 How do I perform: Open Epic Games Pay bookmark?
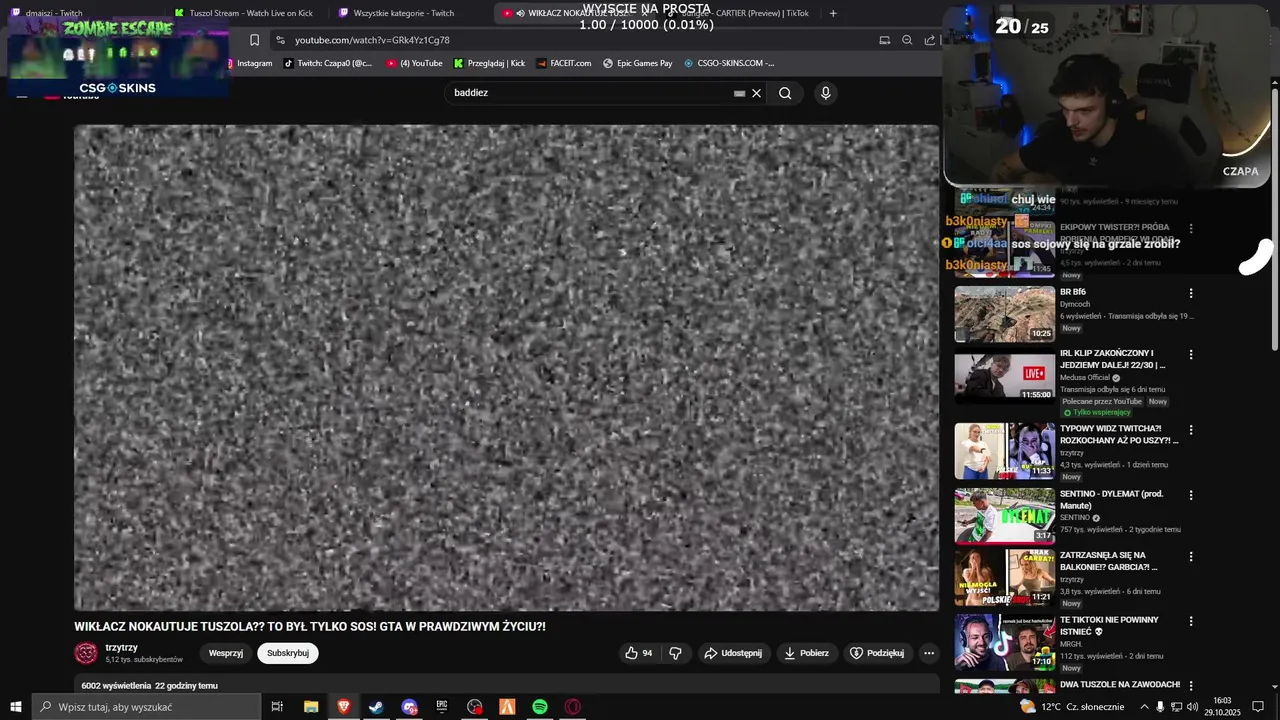(x=638, y=63)
